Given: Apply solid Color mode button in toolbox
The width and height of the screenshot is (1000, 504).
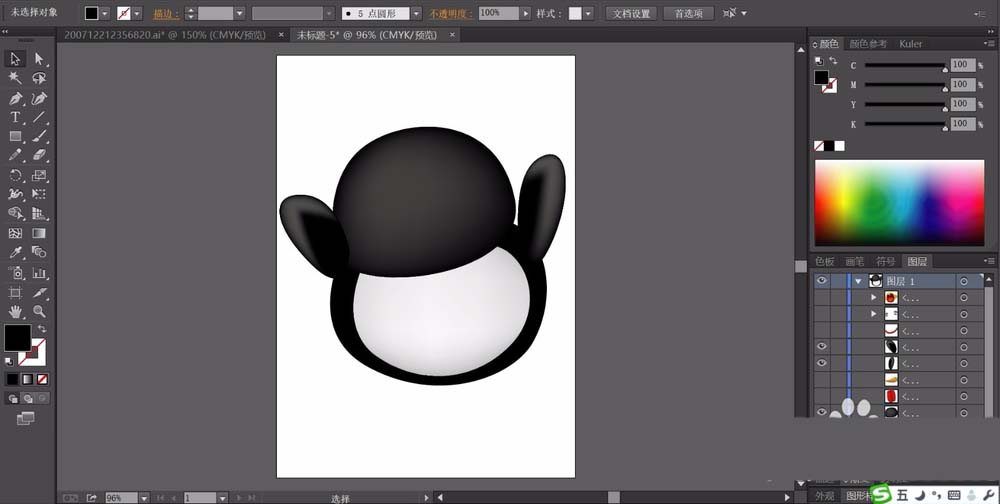Looking at the screenshot, I should click(x=13, y=380).
